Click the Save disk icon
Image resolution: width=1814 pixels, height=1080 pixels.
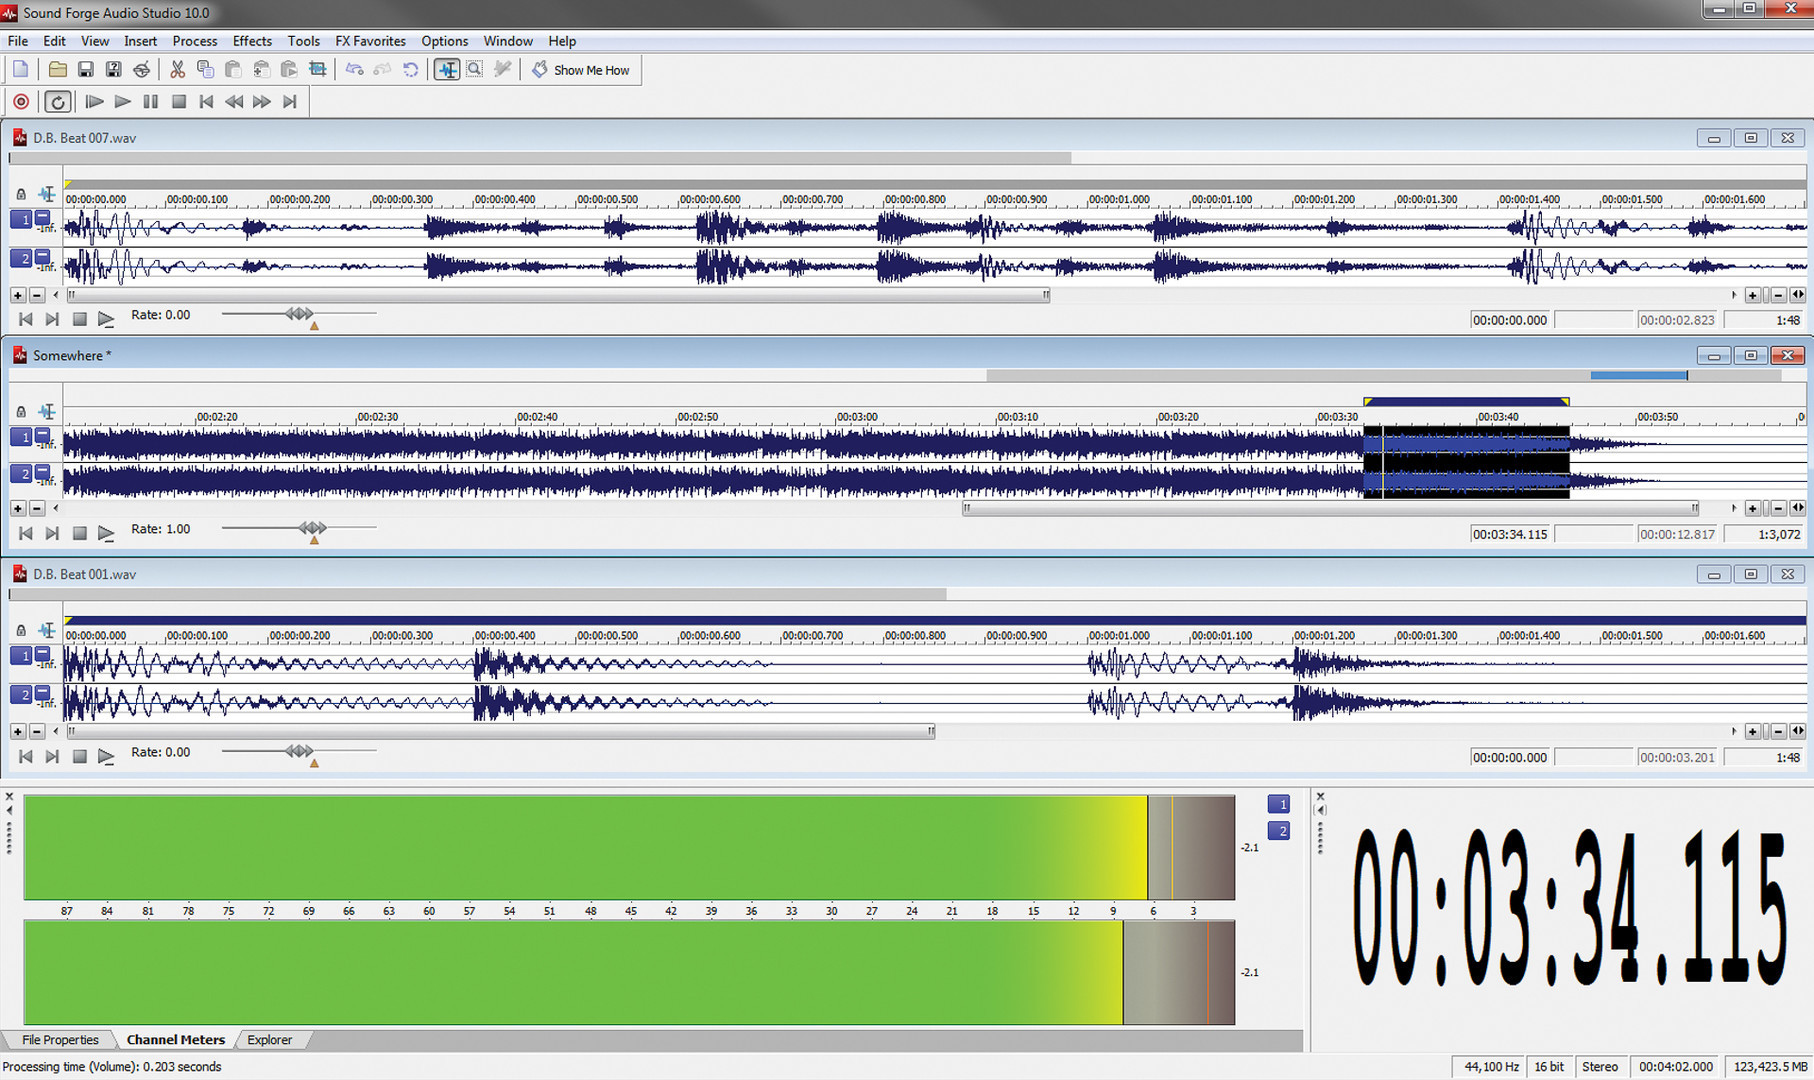(85, 69)
